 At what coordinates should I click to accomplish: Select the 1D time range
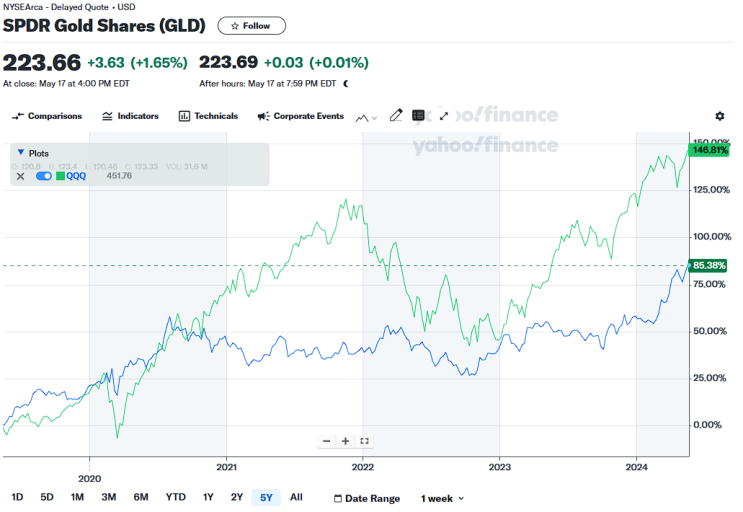click(x=17, y=497)
